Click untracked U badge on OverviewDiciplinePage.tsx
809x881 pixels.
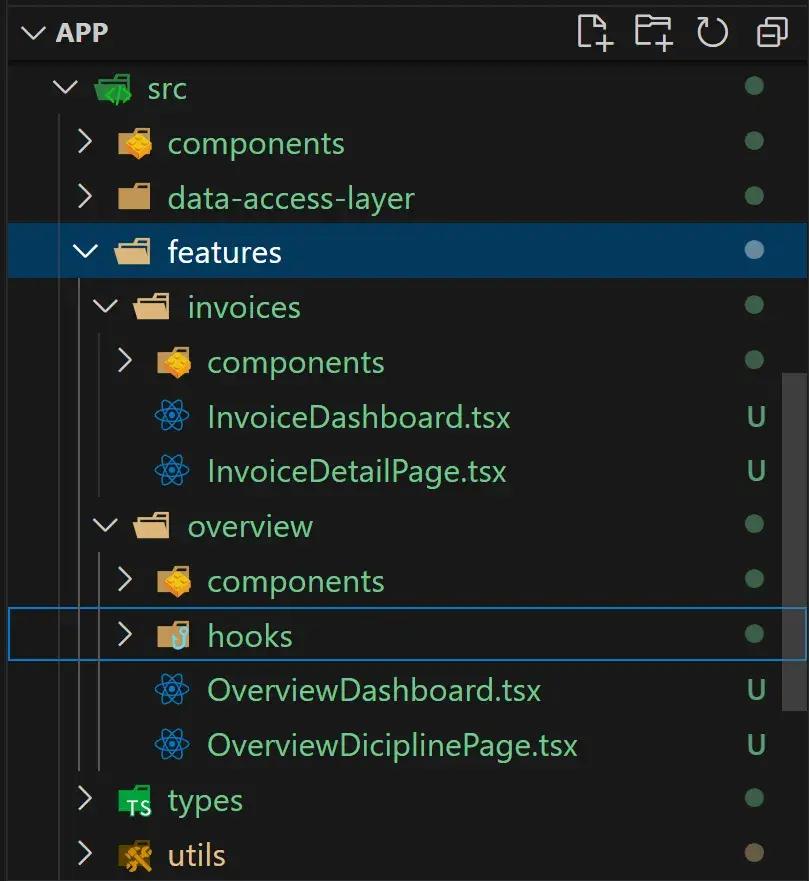756,744
